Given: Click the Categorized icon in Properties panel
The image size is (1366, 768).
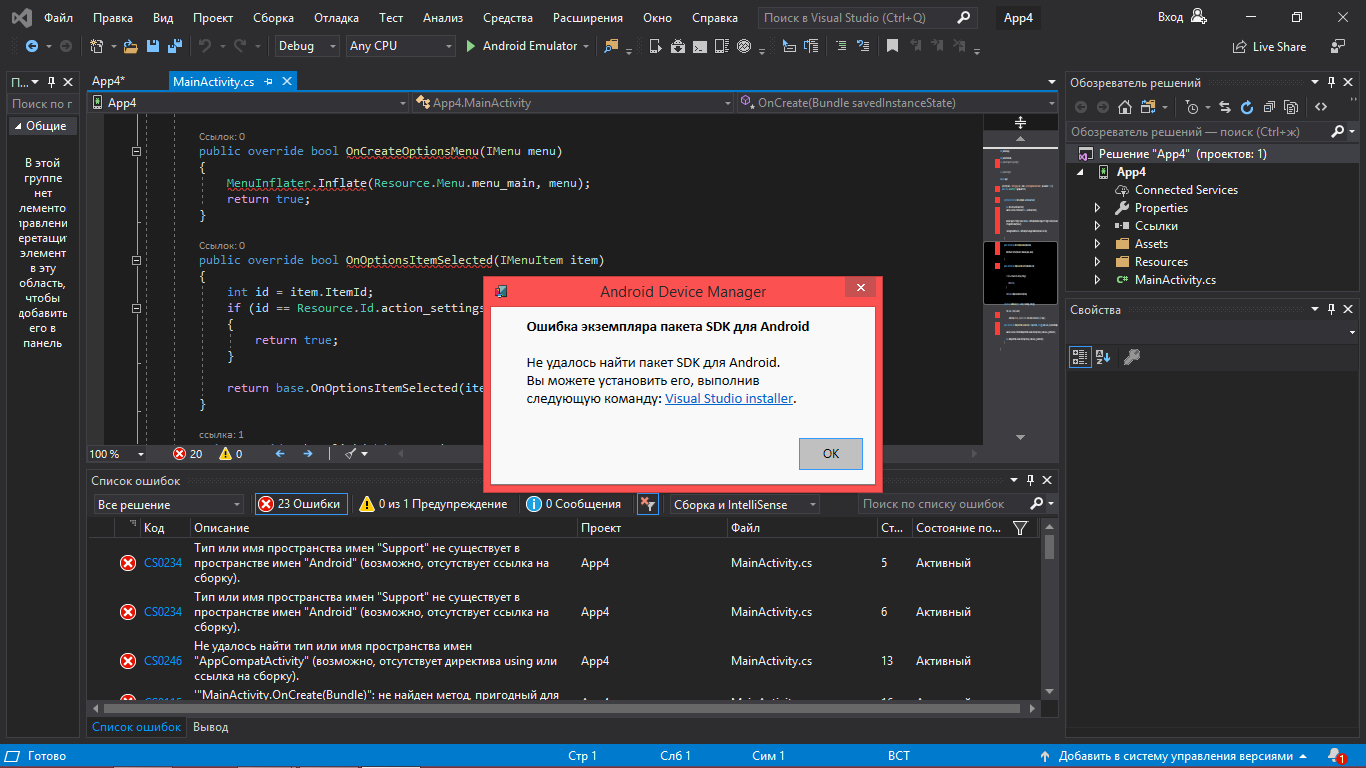Looking at the screenshot, I should [1080, 357].
